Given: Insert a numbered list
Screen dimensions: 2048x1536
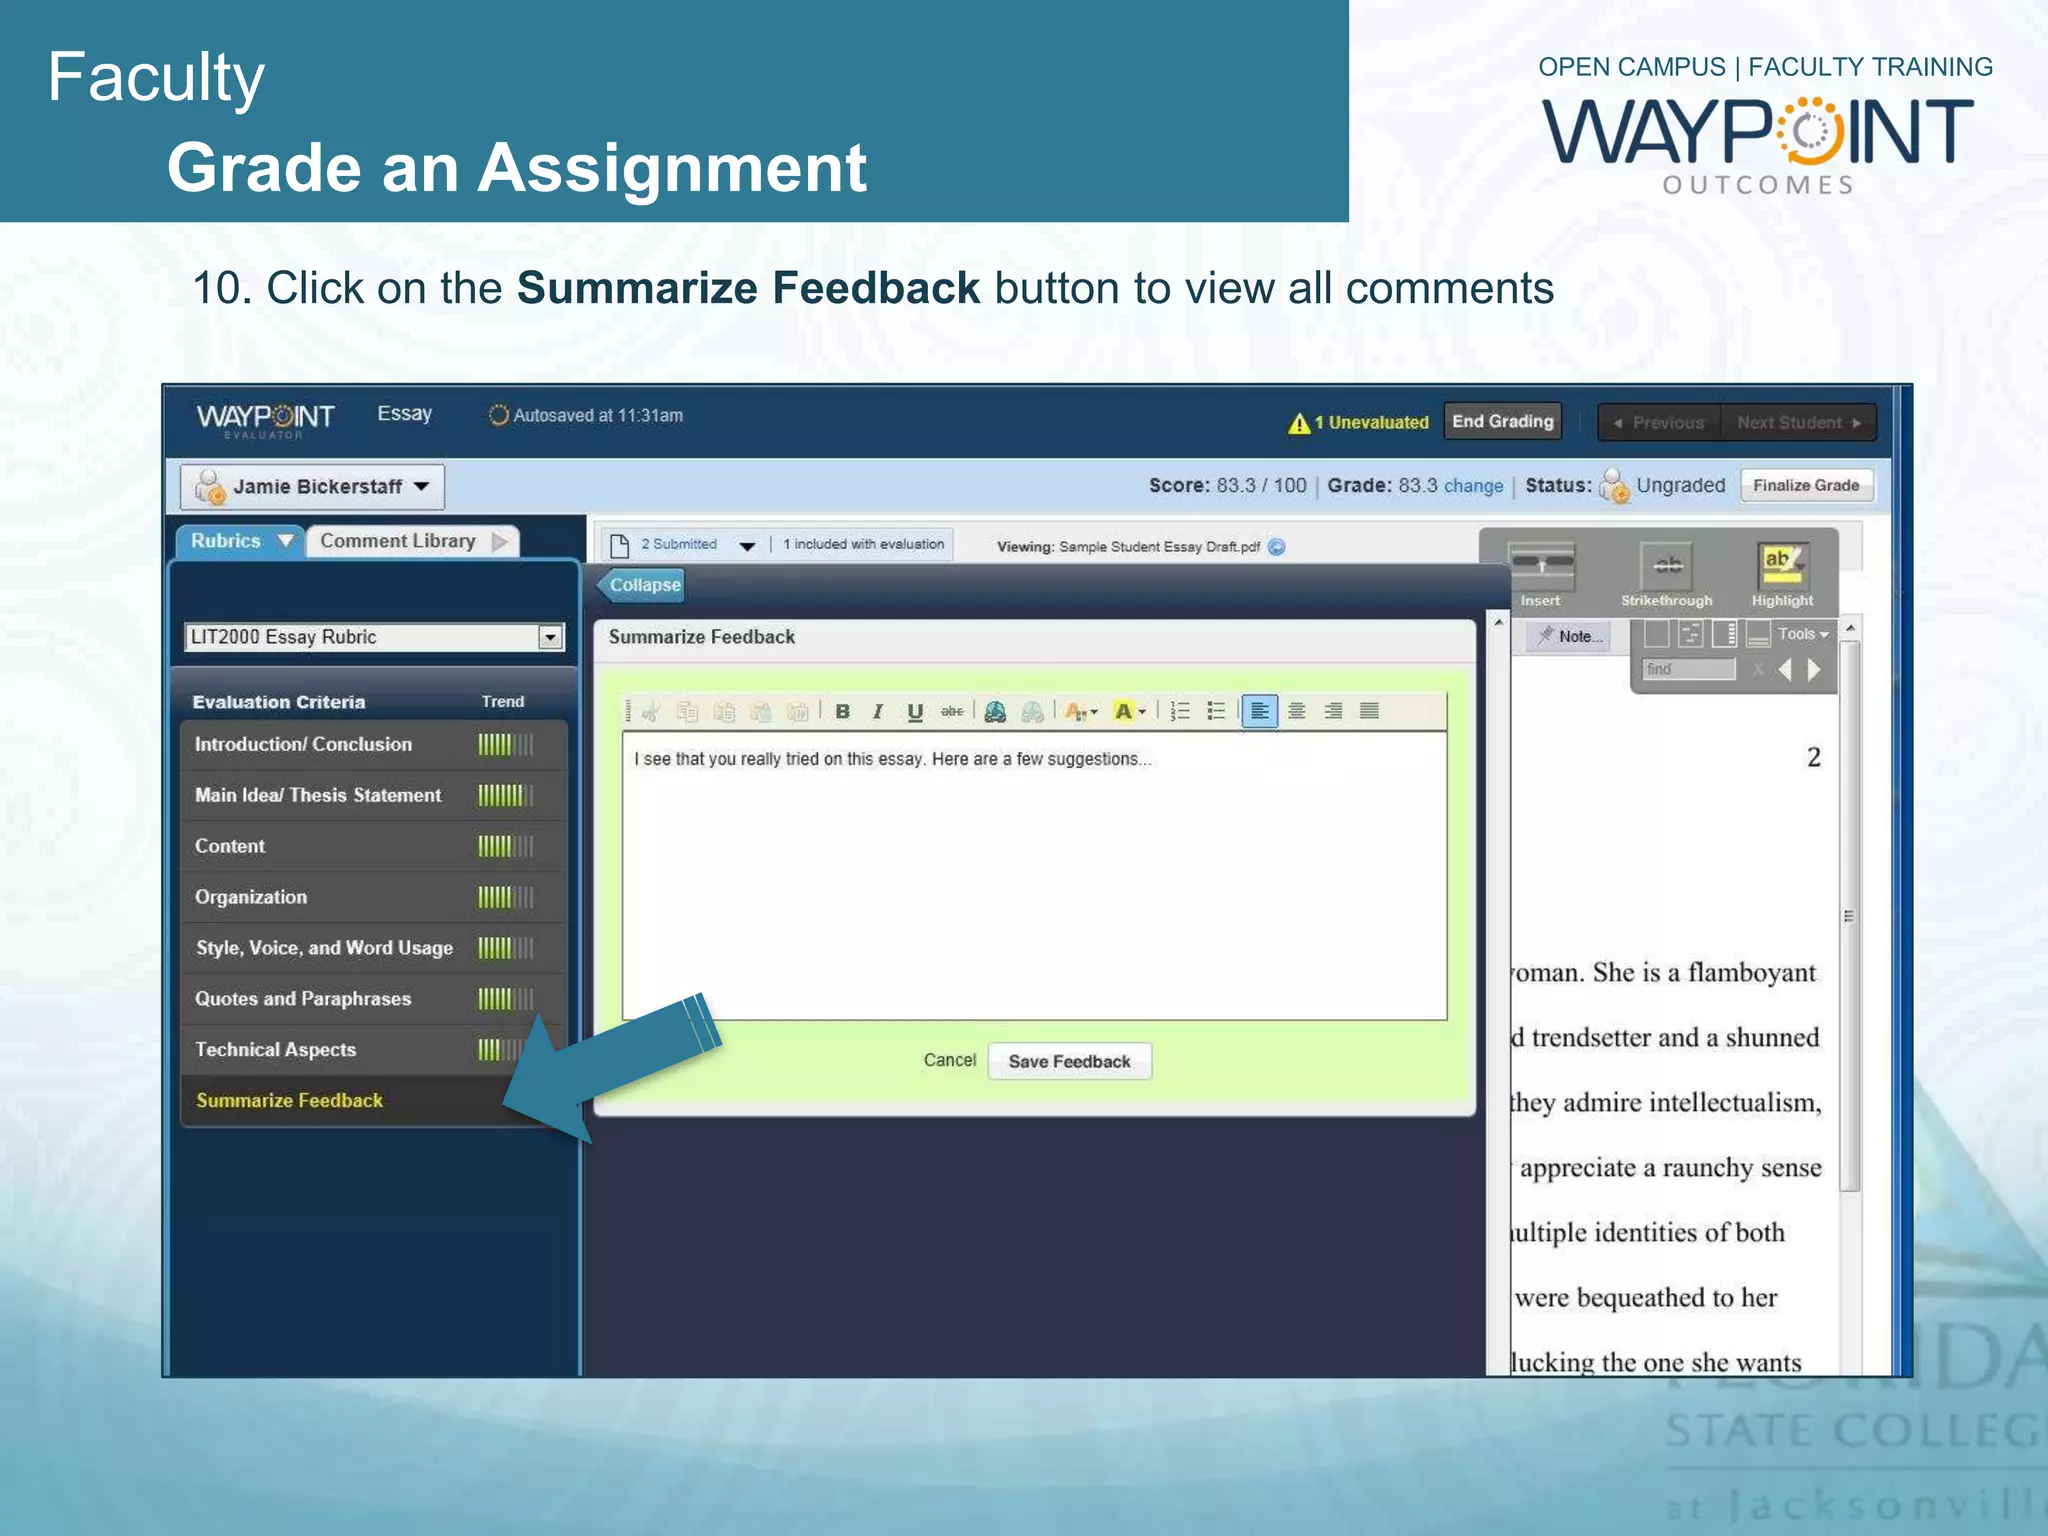Looking at the screenshot, I should pyautogui.click(x=1180, y=711).
